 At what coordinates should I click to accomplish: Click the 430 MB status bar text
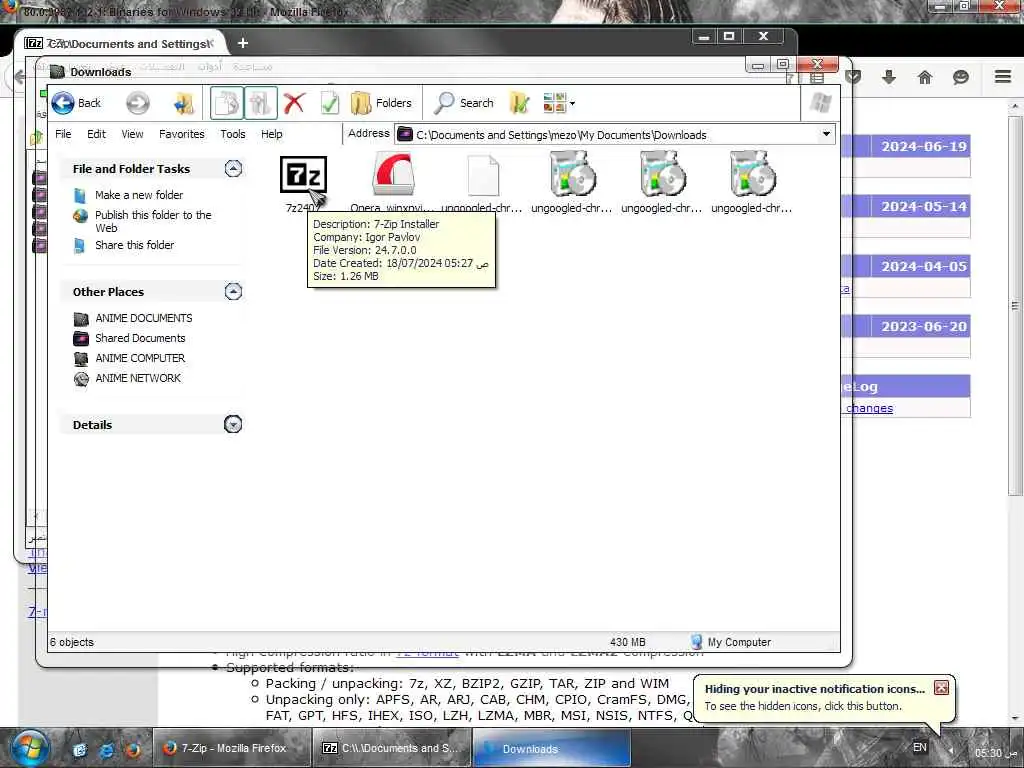coord(628,642)
